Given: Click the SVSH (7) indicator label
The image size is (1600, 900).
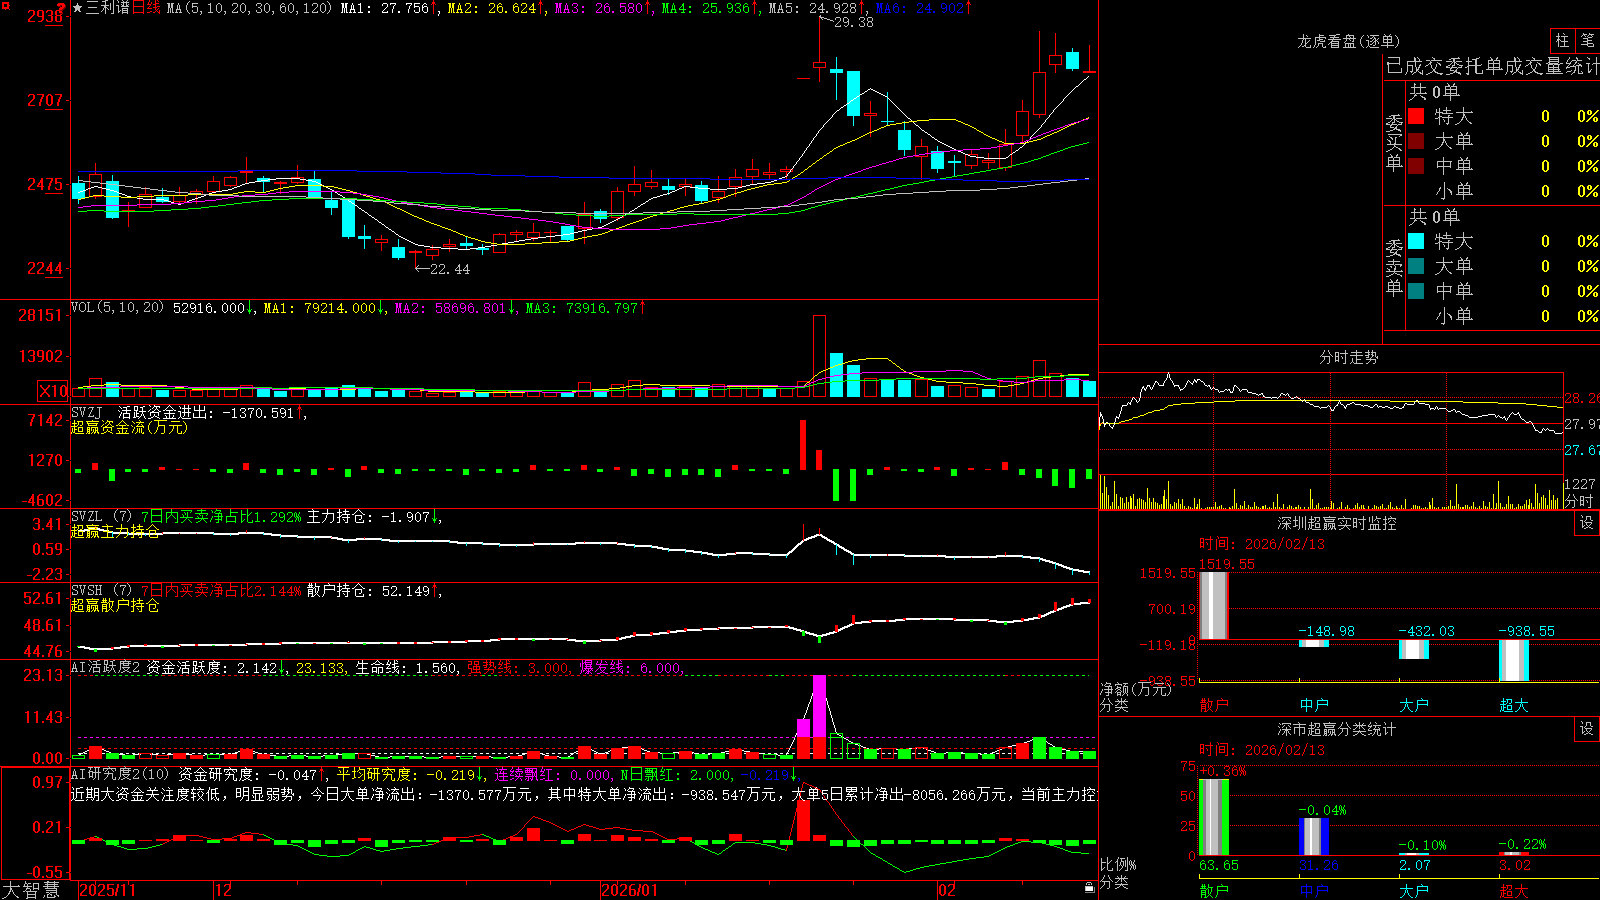Looking at the screenshot, I should point(102,591).
